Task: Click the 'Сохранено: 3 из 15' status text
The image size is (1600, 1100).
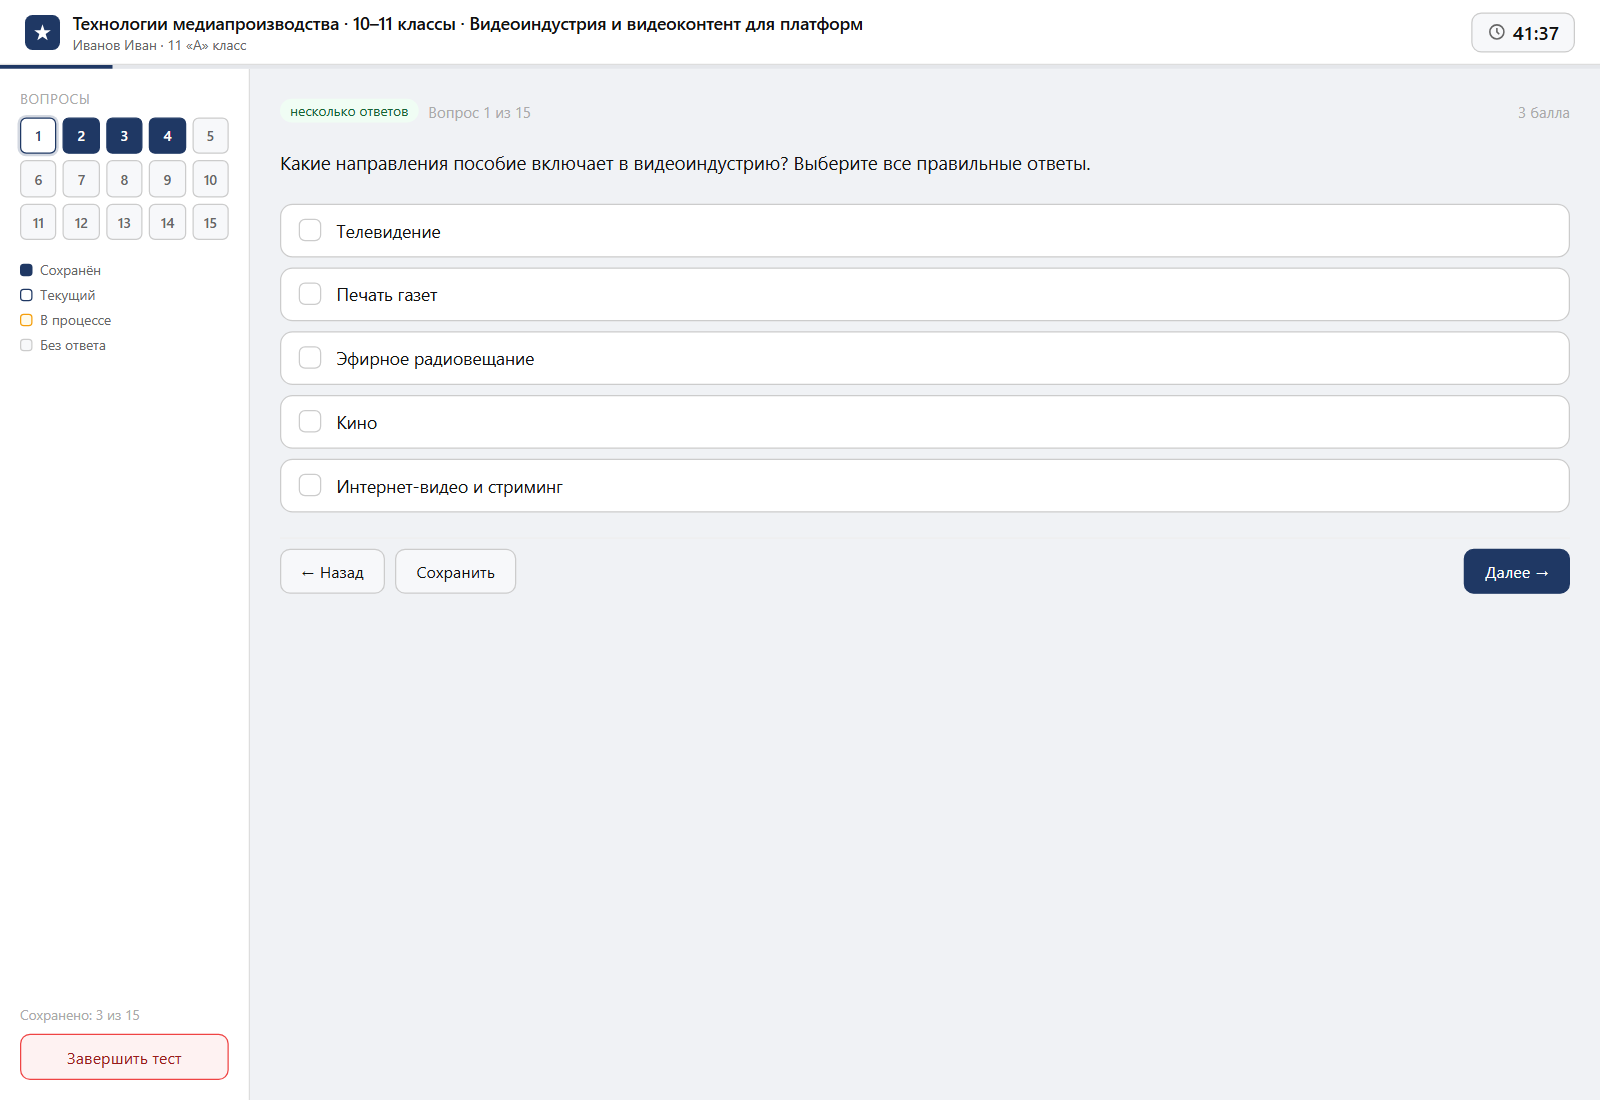Action: 80,1015
